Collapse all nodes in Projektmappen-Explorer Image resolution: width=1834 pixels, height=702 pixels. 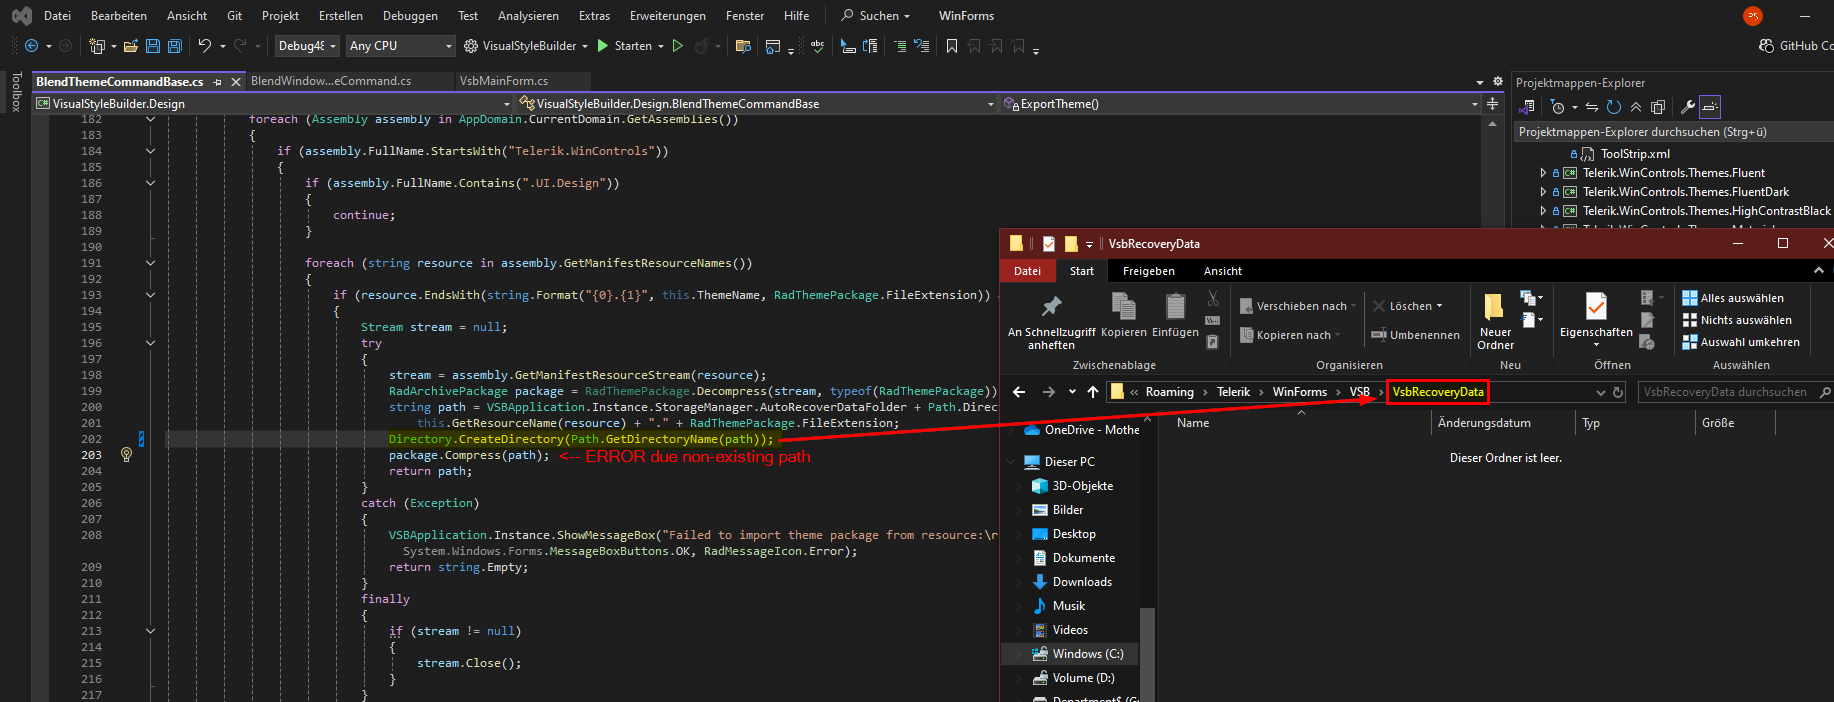(1636, 107)
